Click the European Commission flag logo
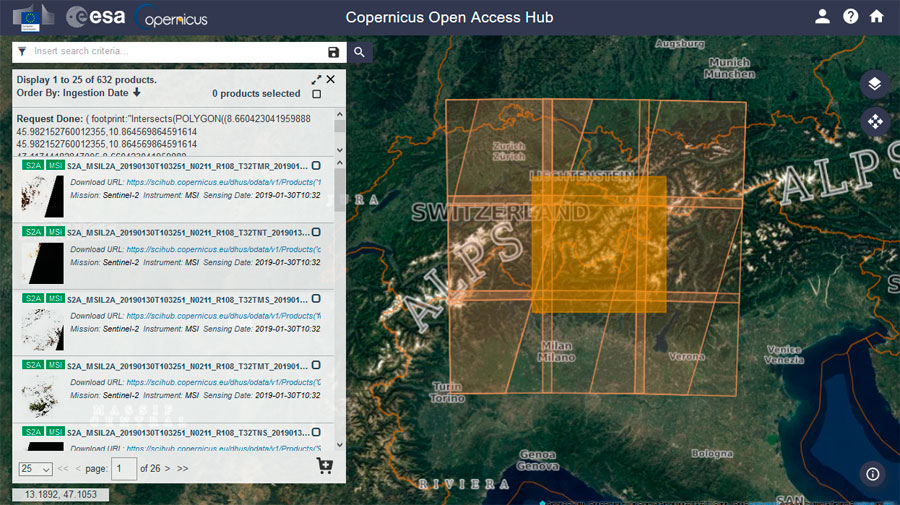Image resolution: width=900 pixels, height=505 pixels. point(30,20)
